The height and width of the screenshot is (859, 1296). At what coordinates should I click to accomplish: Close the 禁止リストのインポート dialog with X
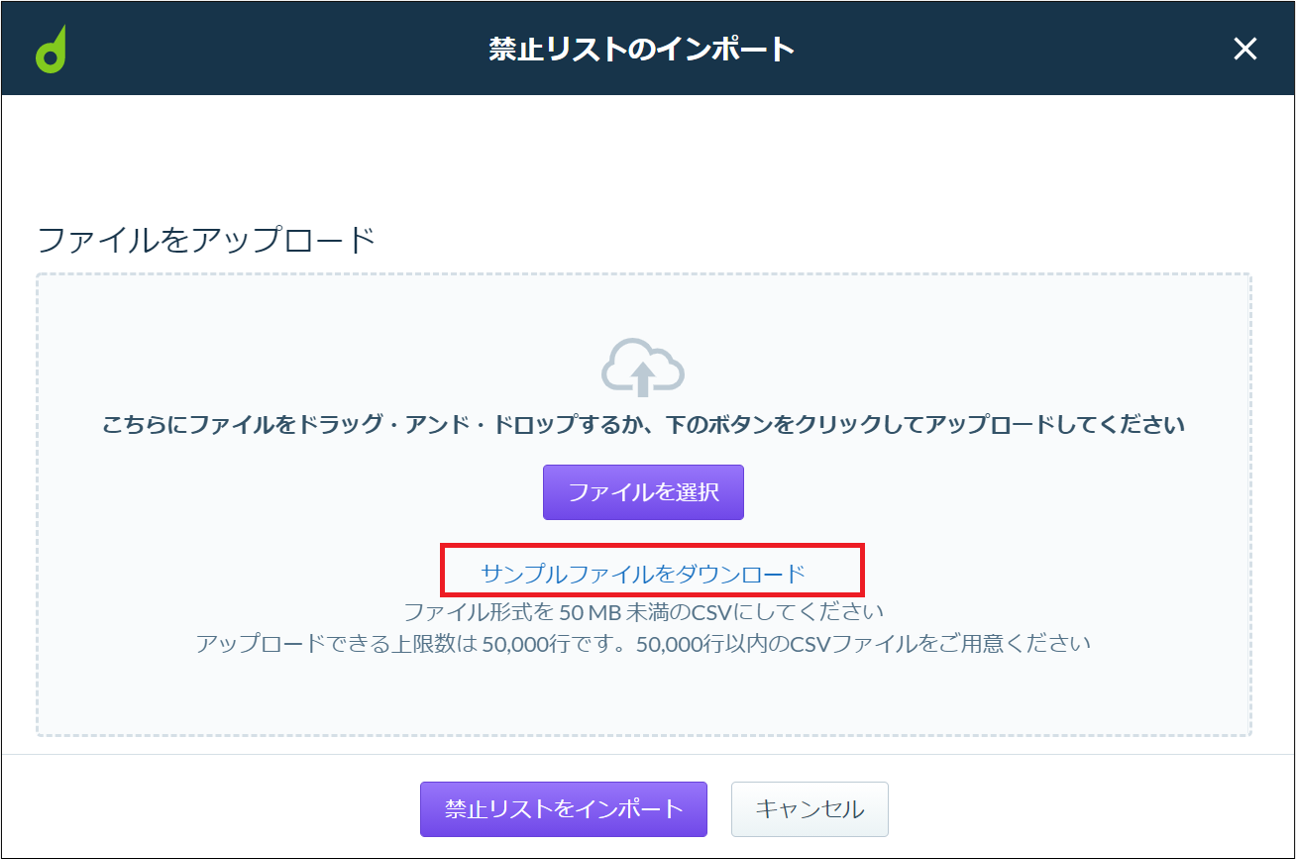[1245, 49]
